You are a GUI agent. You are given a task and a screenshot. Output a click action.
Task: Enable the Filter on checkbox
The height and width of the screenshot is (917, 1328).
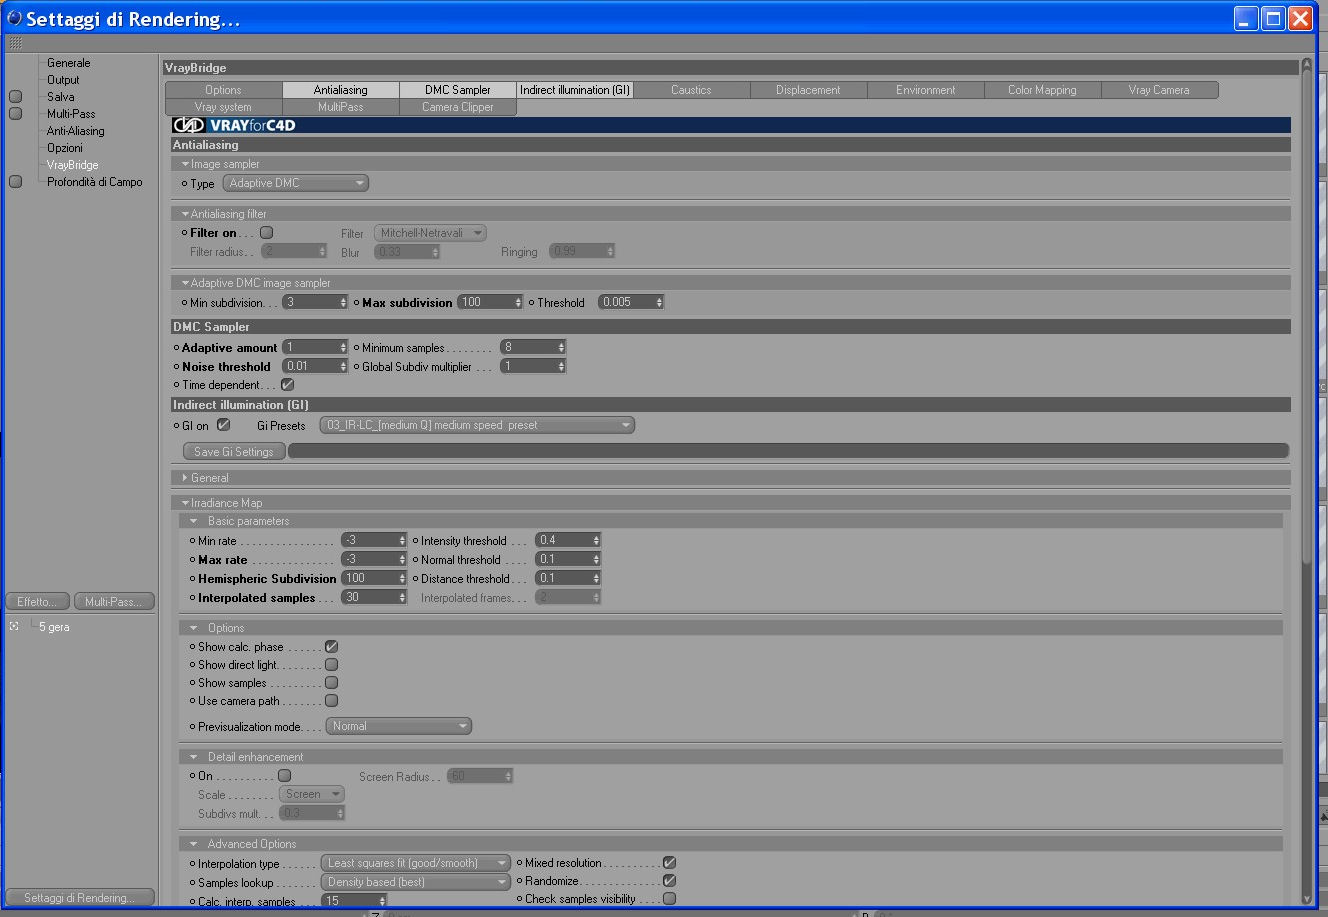266,233
